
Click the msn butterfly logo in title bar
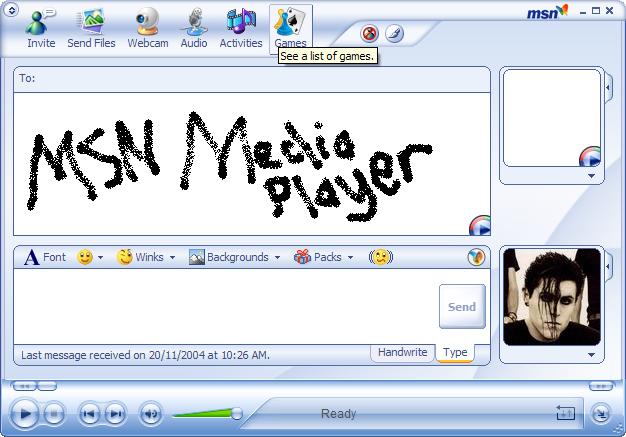(547, 12)
